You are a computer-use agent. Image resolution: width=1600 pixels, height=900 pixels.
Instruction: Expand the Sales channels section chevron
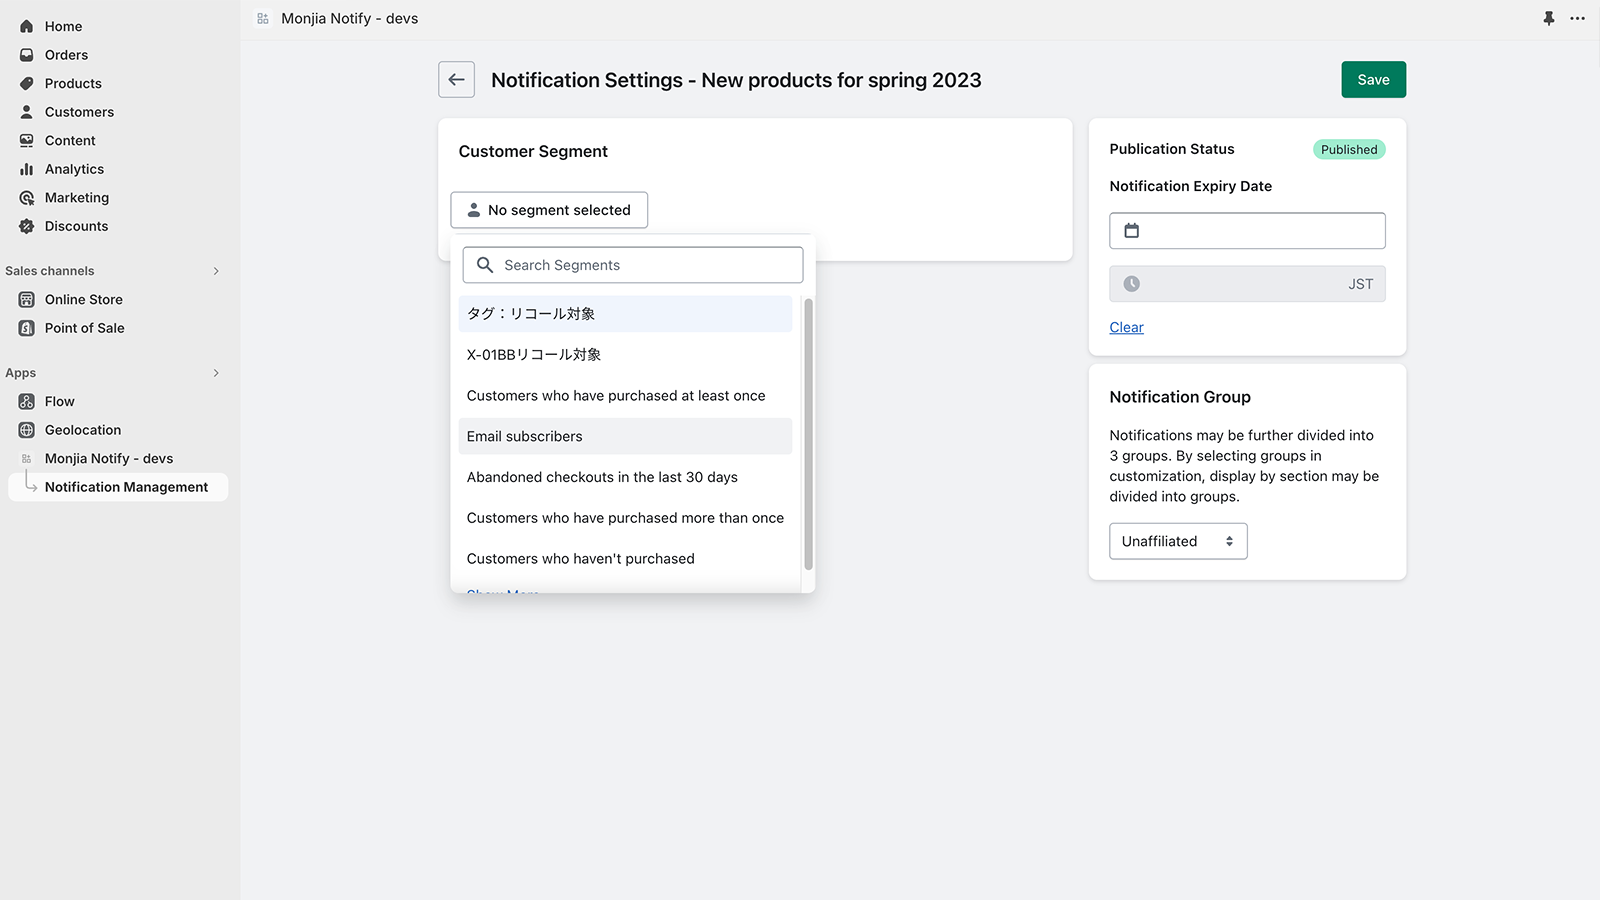coord(216,271)
